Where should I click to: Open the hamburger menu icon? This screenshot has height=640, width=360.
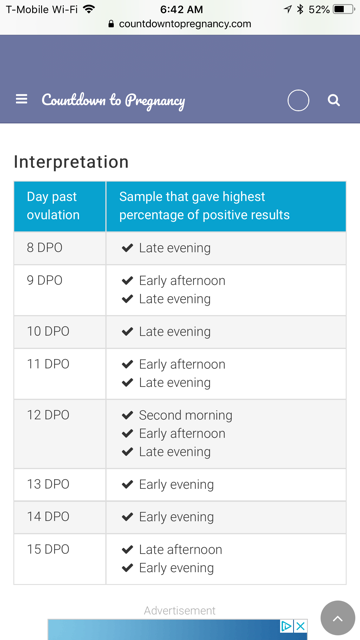22,99
